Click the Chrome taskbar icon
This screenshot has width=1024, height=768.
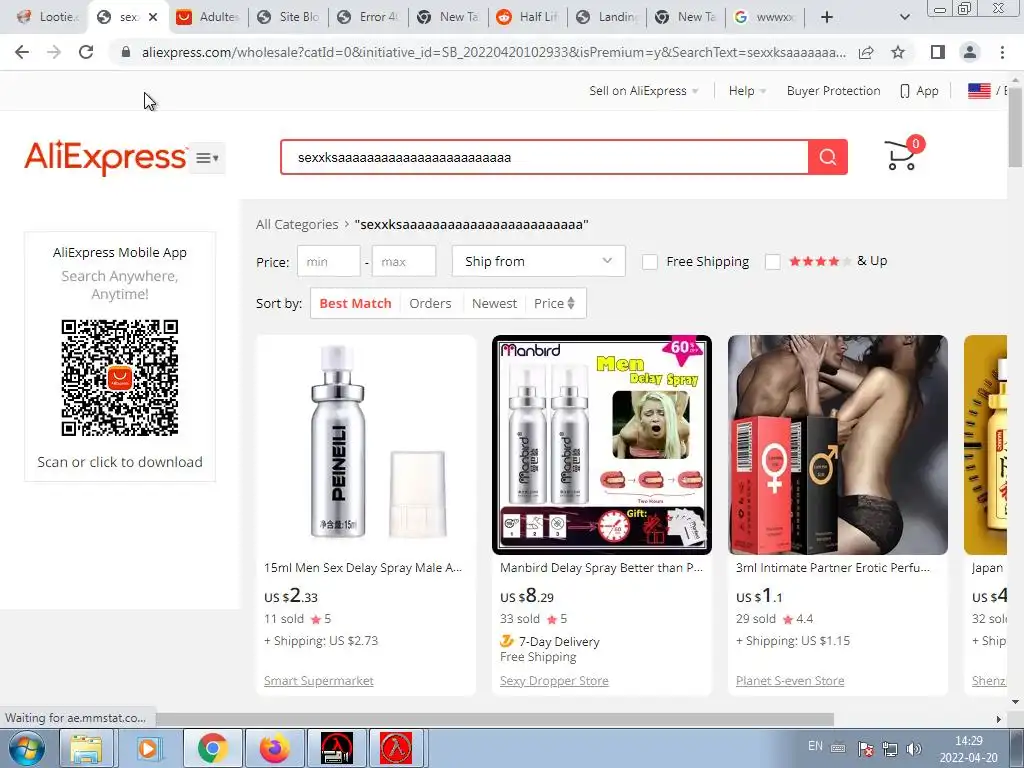(212, 748)
